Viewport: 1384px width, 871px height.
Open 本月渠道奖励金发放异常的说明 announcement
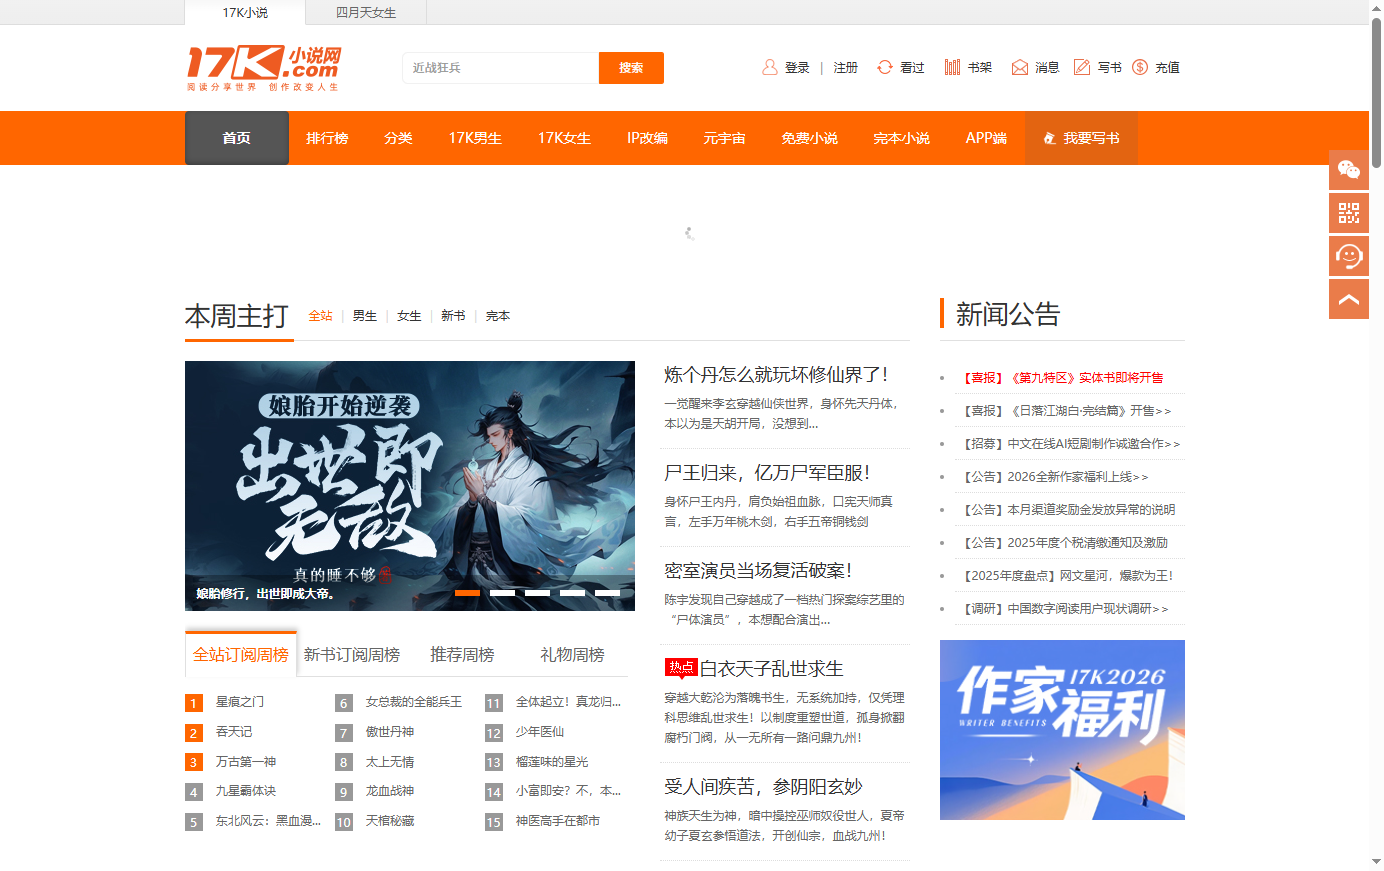tap(1067, 510)
